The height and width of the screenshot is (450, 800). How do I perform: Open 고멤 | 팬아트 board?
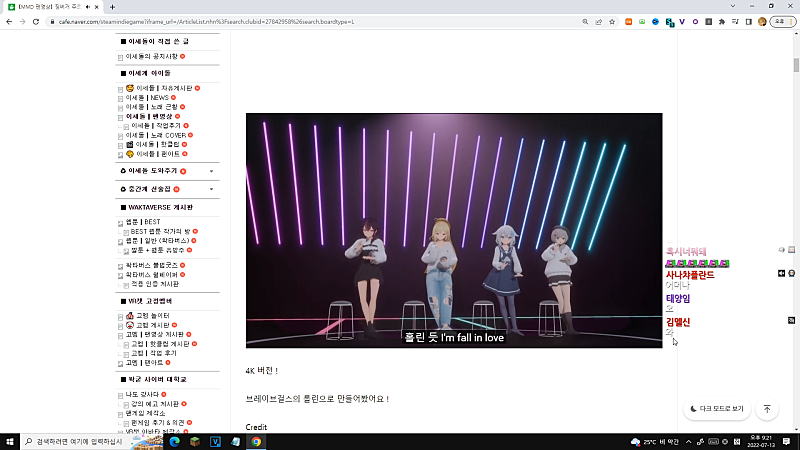coord(144,363)
